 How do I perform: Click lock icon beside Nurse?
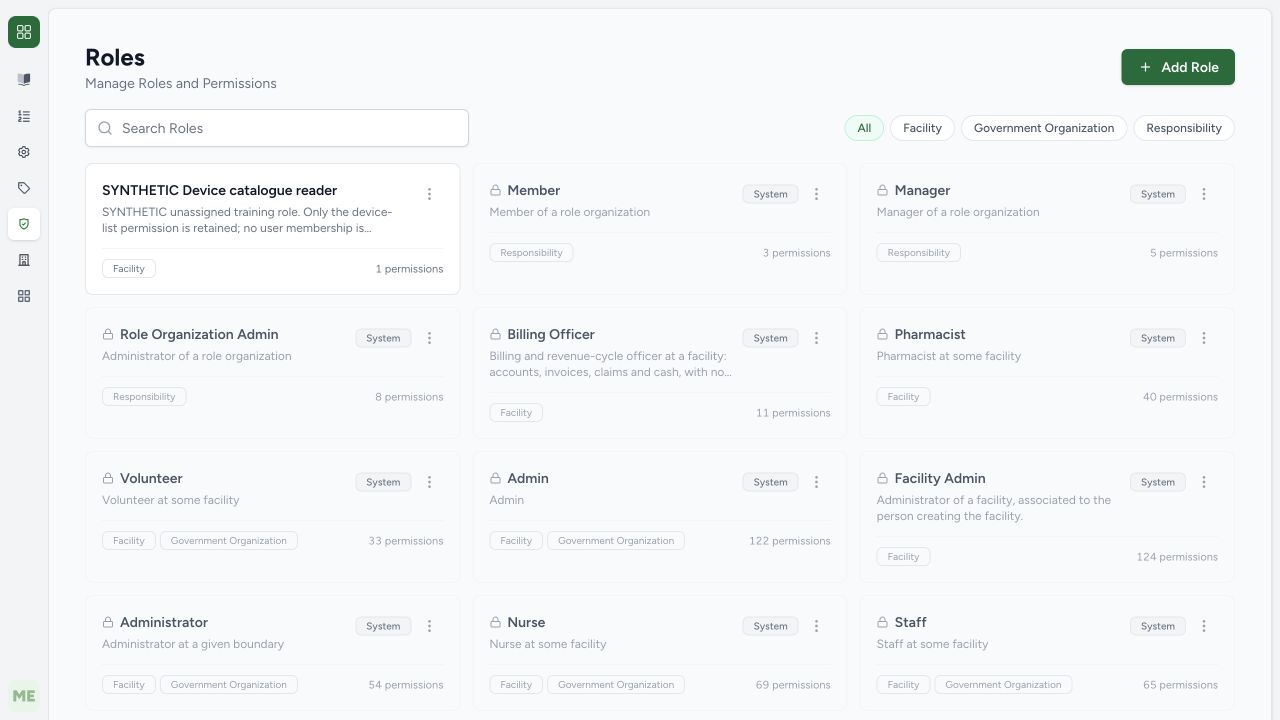(x=495, y=622)
